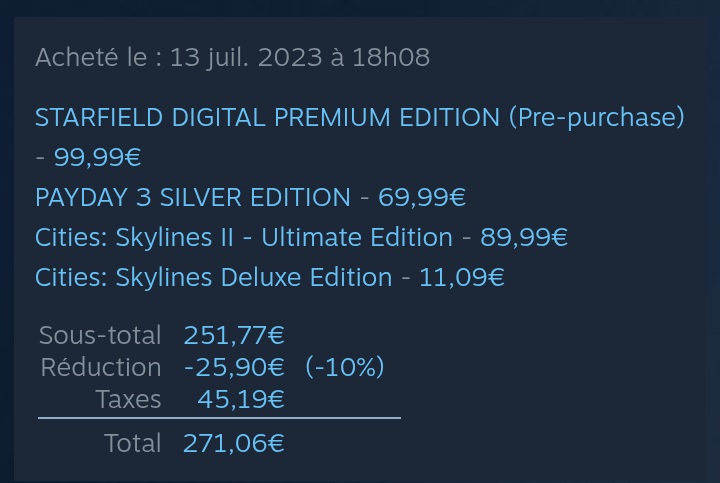Click the Réduction label
720x483 pixels.
(x=100, y=367)
